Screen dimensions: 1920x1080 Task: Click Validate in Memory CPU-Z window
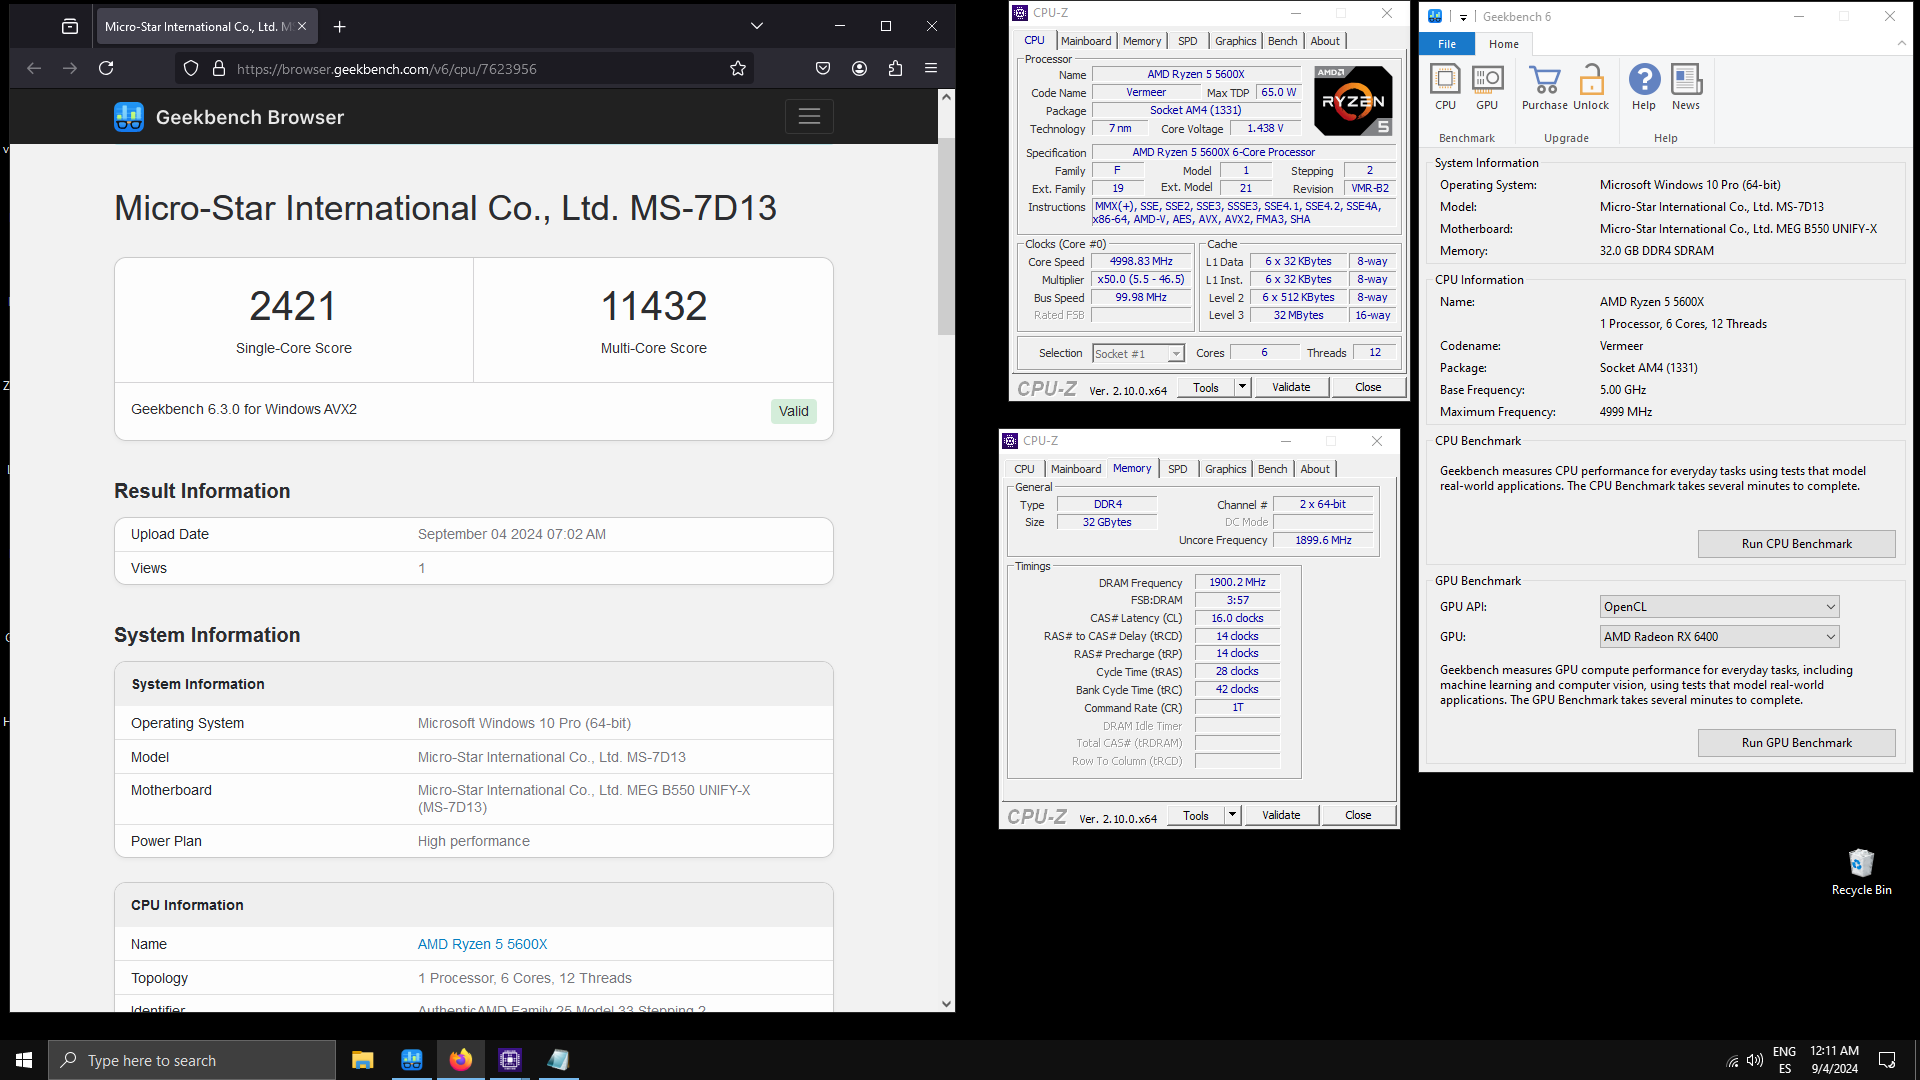1280,815
